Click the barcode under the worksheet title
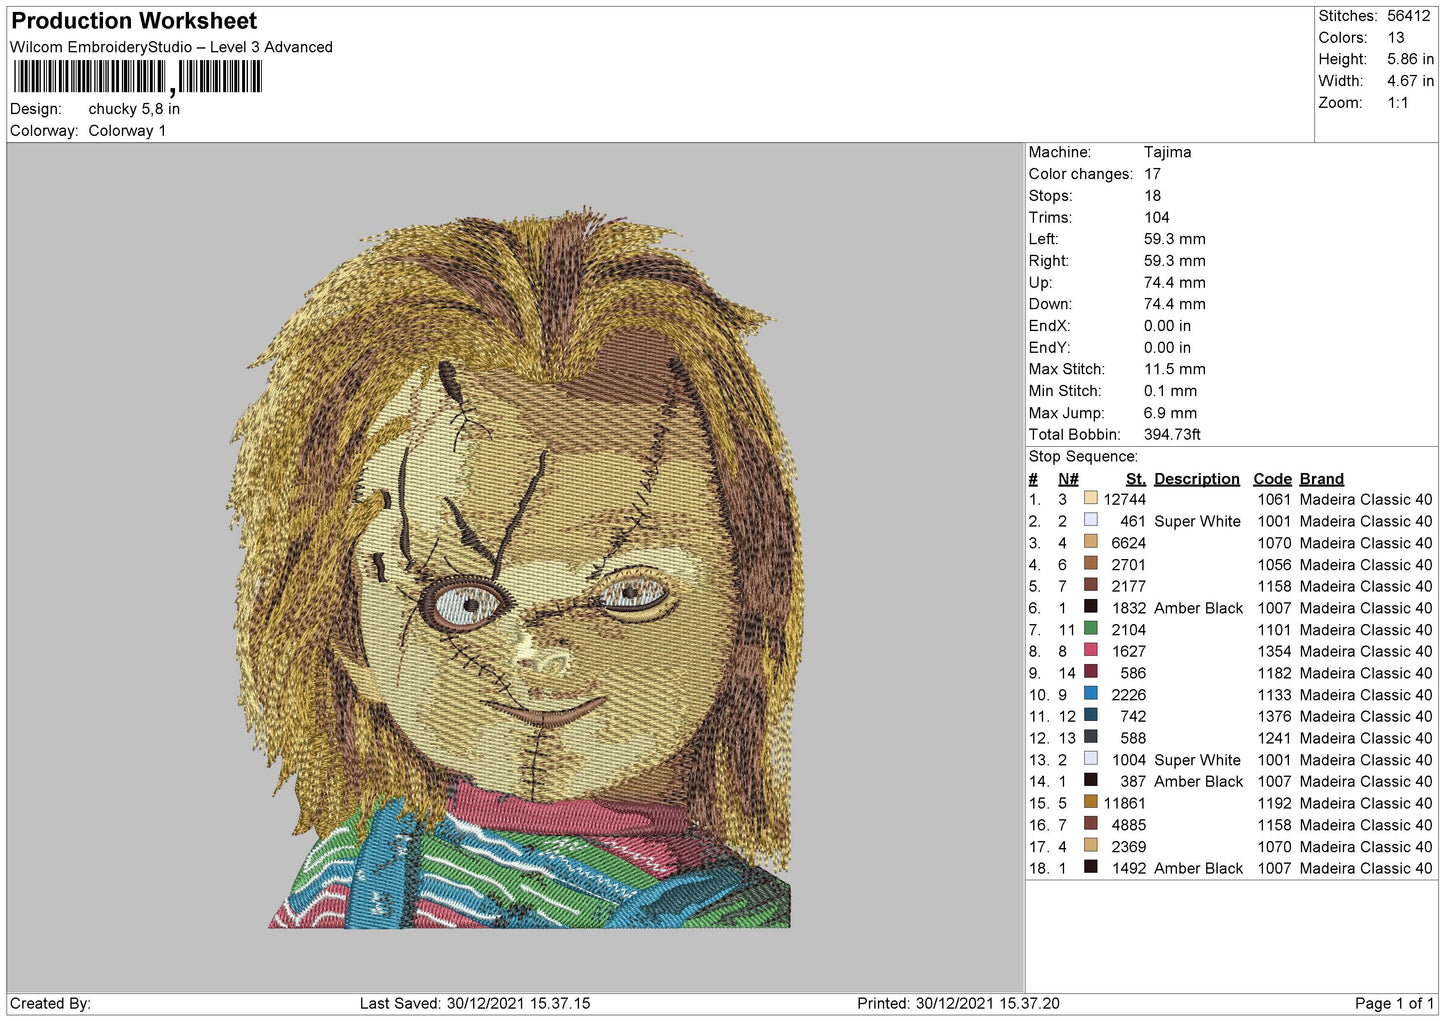 pyautogui.click(x=137, y=77)
